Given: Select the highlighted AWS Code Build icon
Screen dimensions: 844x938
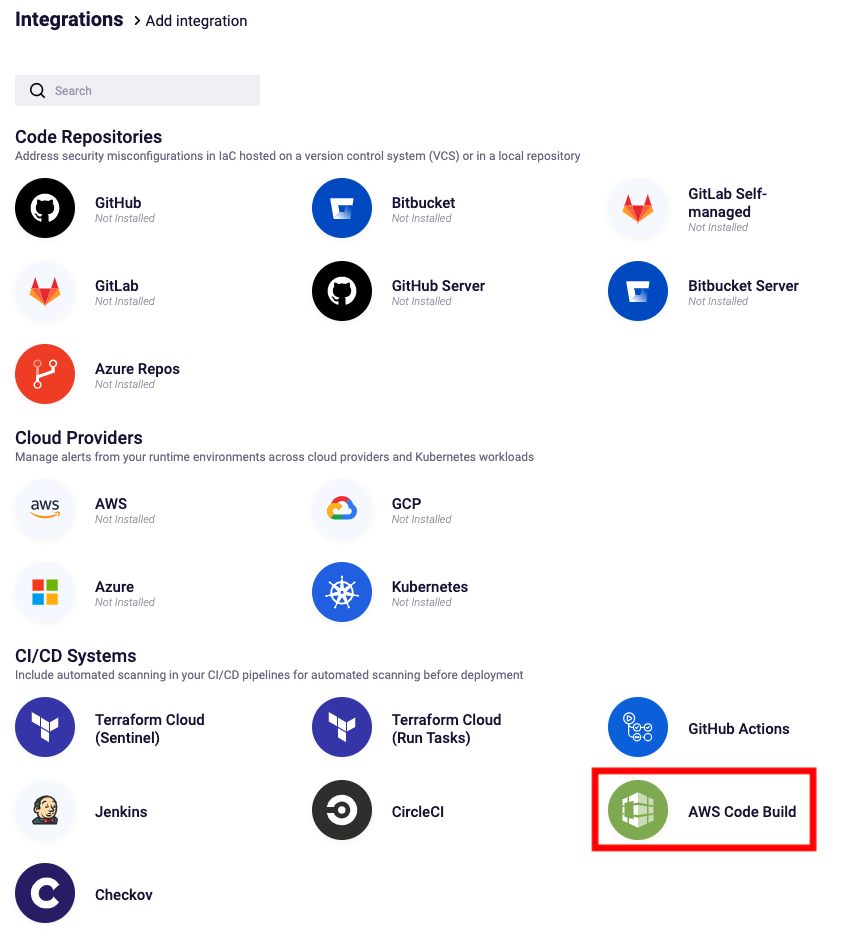Looking at the screenshot, I should coord(638,810).
